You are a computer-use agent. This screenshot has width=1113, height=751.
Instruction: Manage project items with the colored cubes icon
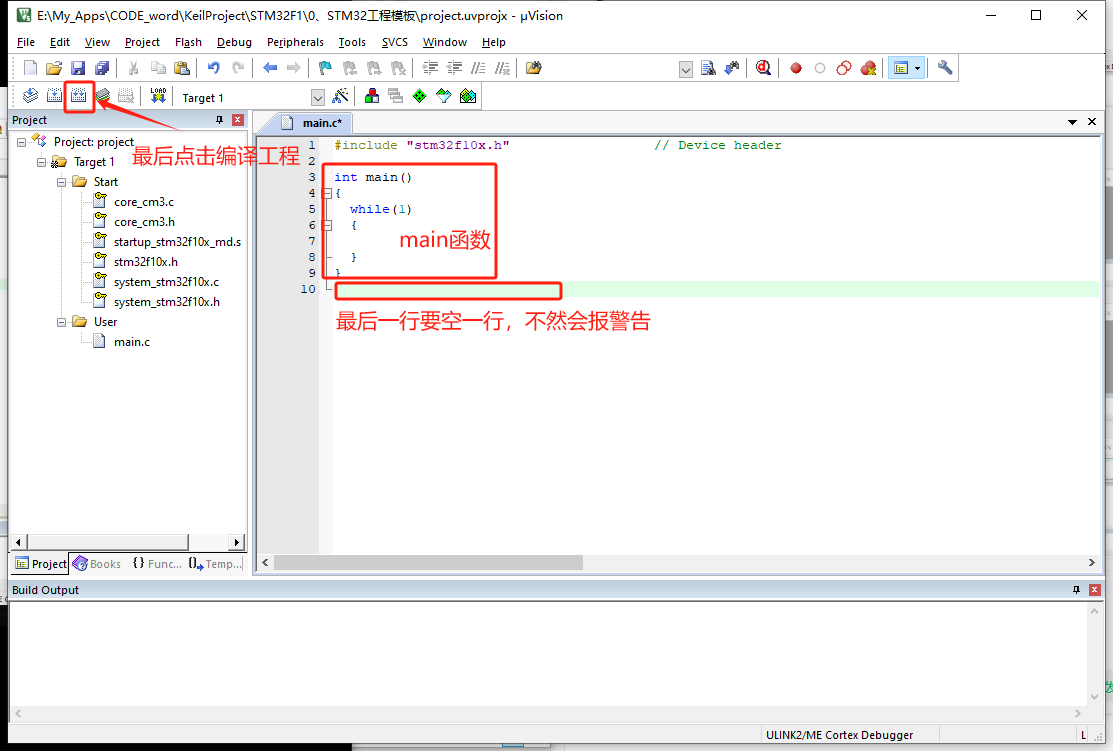[372, 96]
